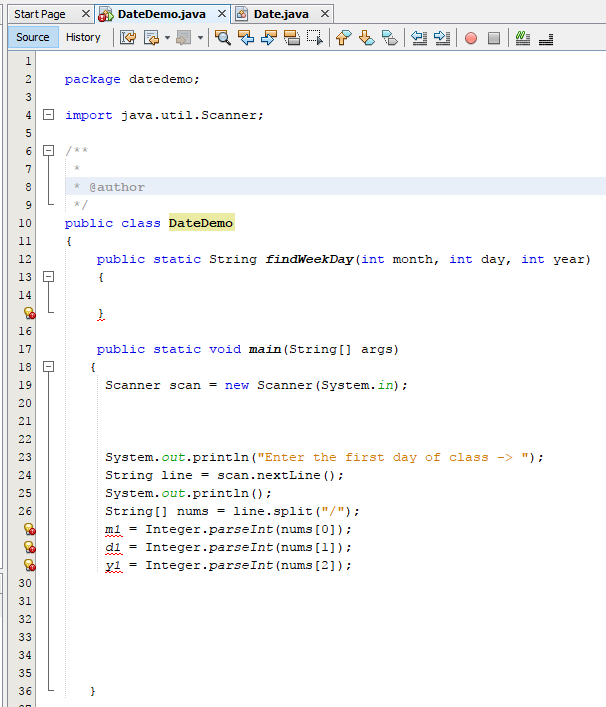Click "new Scanner(System.in);" on line 19

[316, 385]
